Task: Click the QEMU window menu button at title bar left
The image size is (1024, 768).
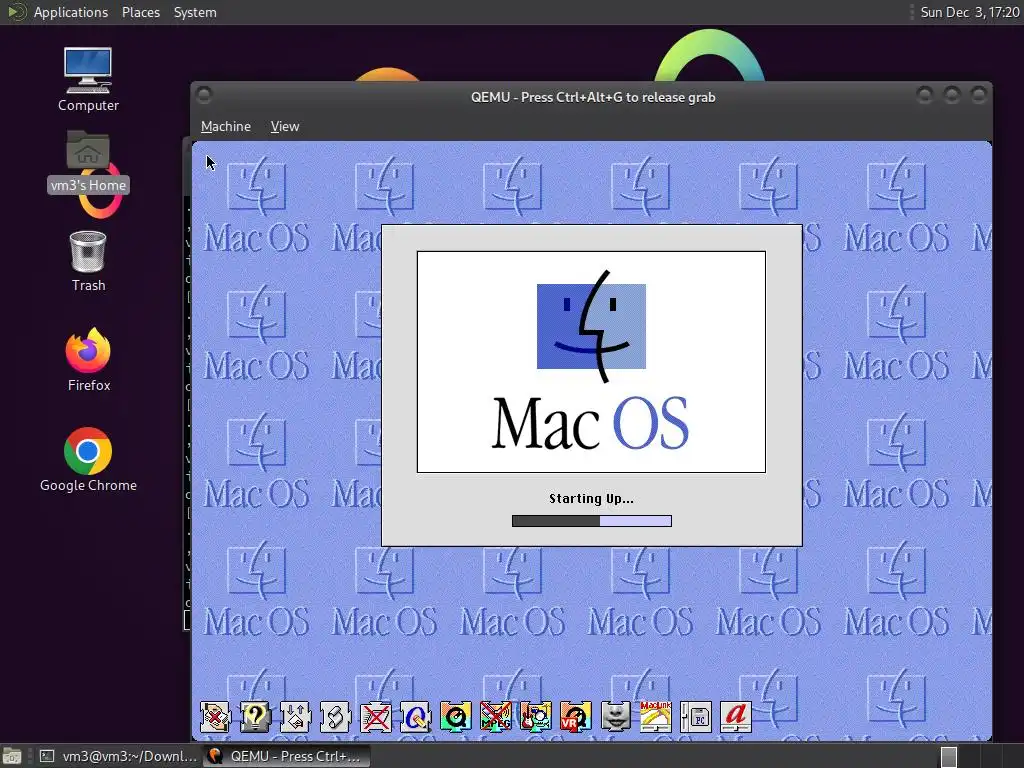Action: (204, 95)
